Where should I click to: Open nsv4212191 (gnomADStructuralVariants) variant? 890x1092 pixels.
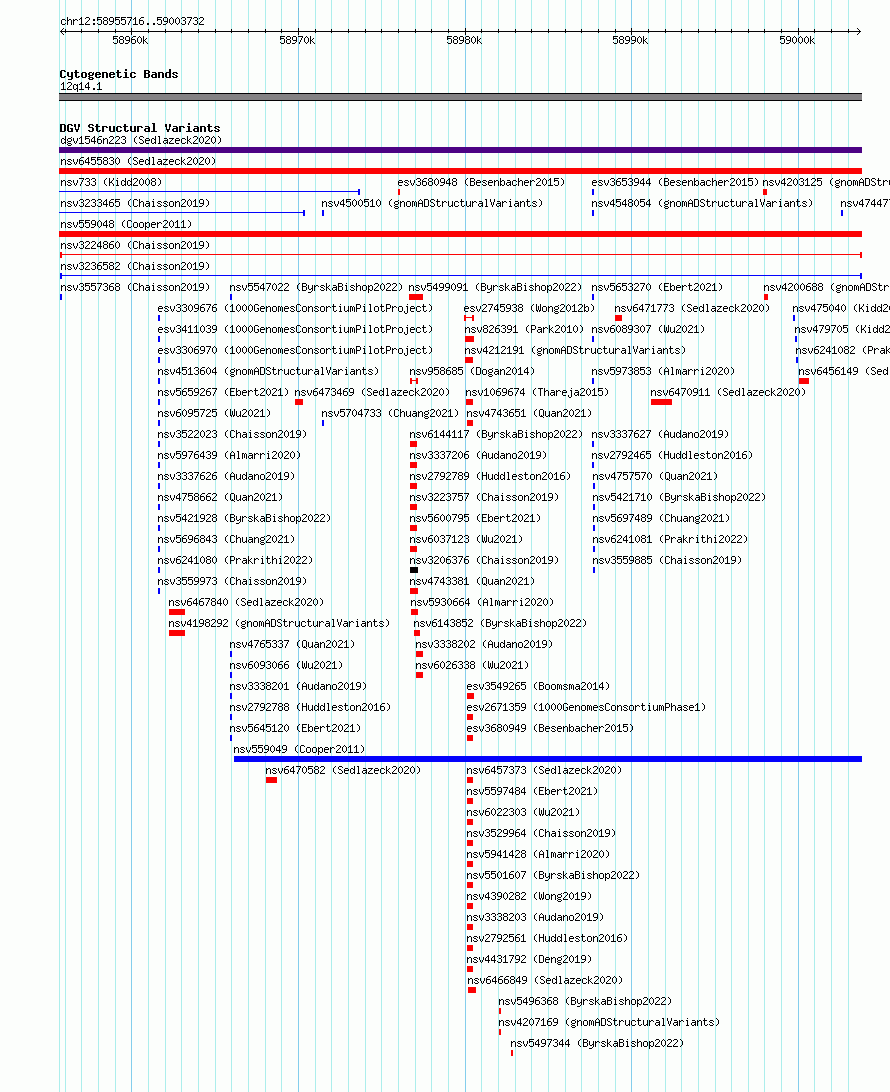point(575,350)
